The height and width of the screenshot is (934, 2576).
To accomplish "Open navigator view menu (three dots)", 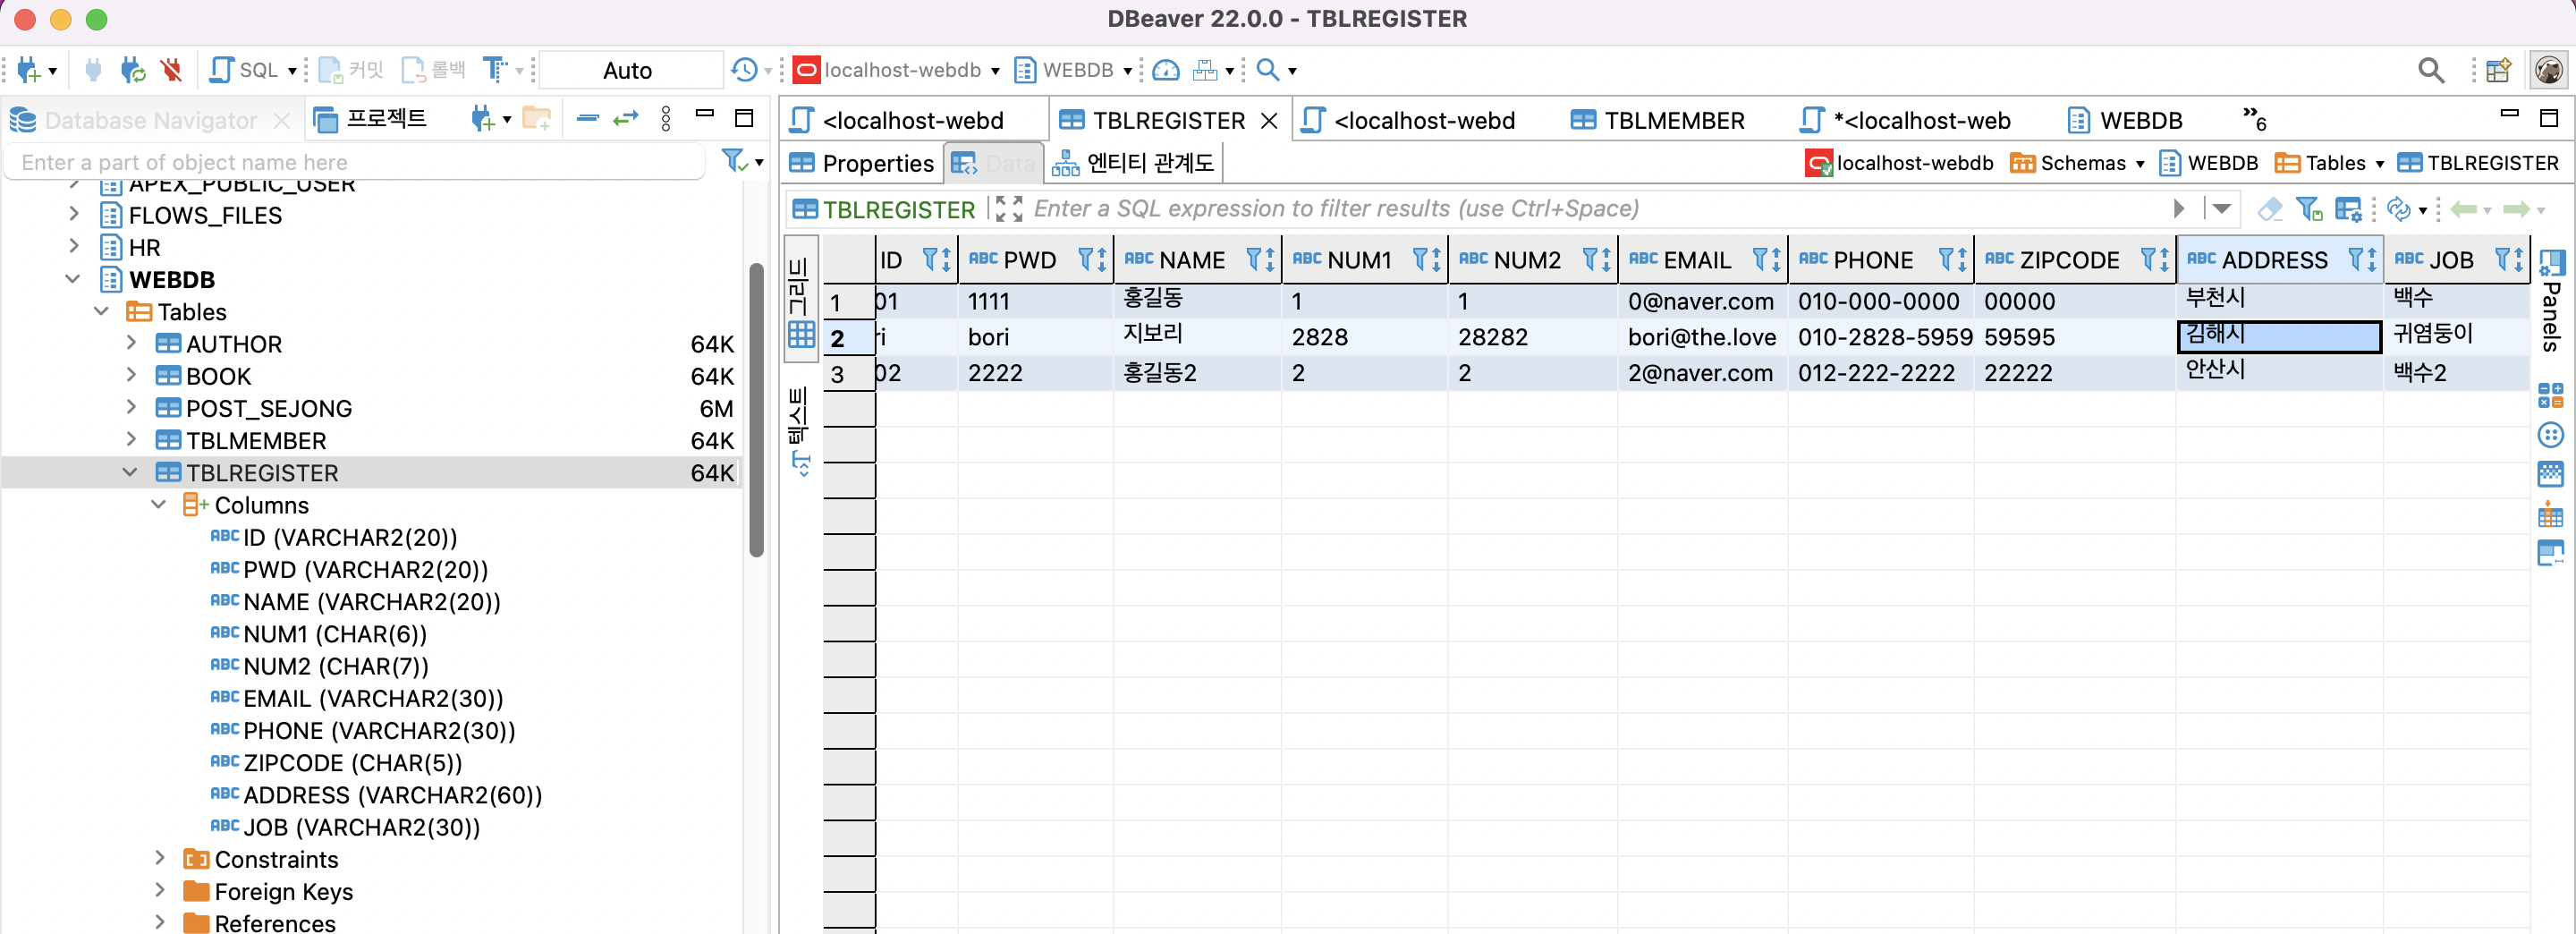I will pos(666,119).
